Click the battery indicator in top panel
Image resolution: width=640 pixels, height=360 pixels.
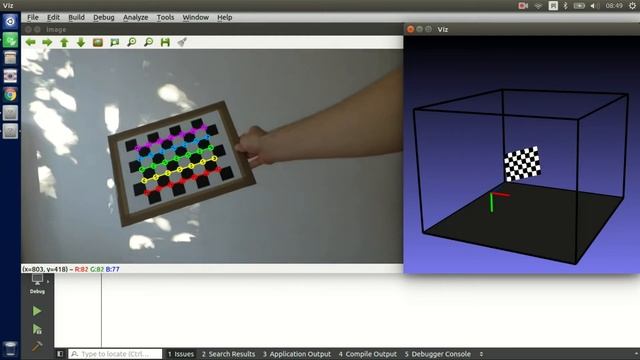click(x=579, y=6)
